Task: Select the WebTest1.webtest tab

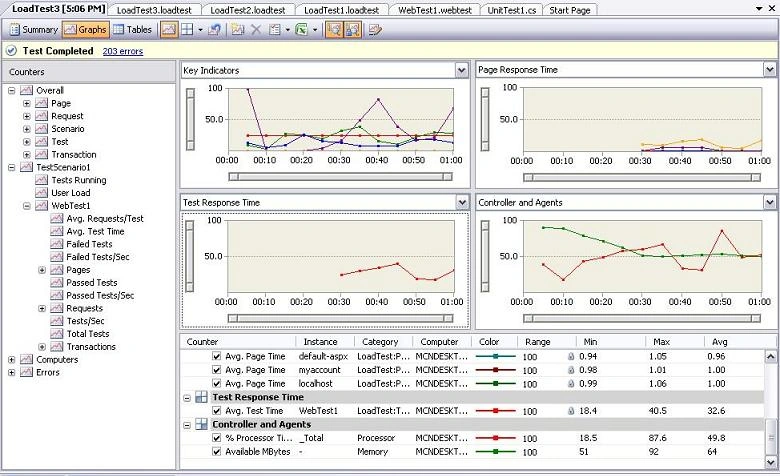Action: (x=435, y=10)
